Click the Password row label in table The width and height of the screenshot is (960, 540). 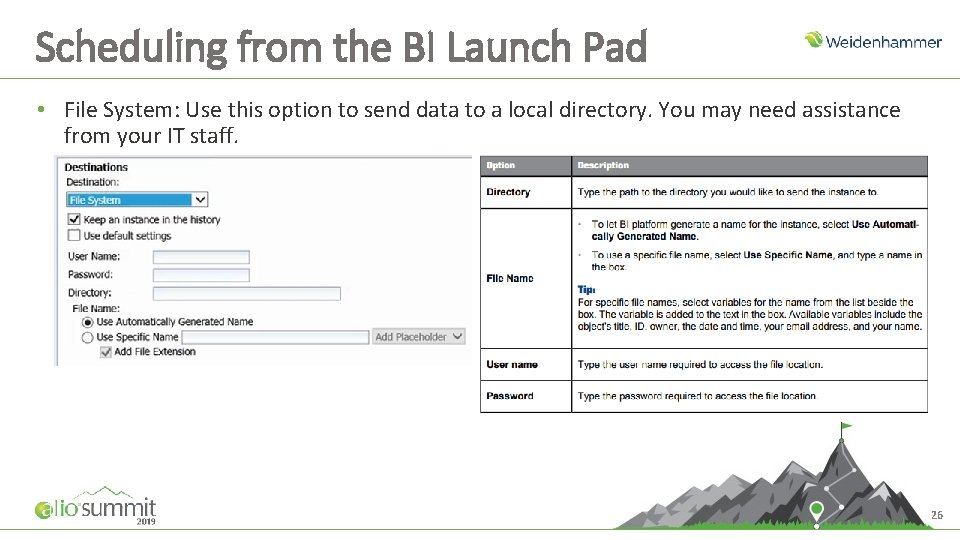tap(510, 396)
